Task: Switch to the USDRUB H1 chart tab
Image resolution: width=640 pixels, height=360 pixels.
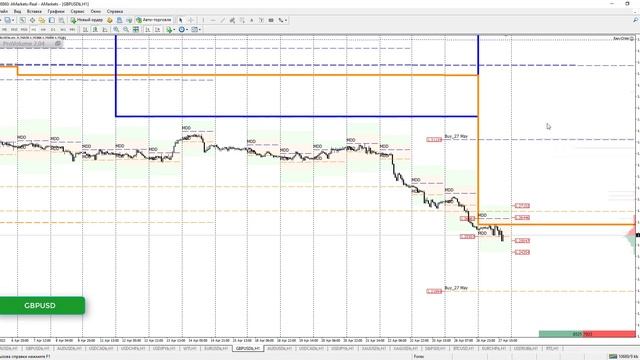Action: [x=526, y=349]
